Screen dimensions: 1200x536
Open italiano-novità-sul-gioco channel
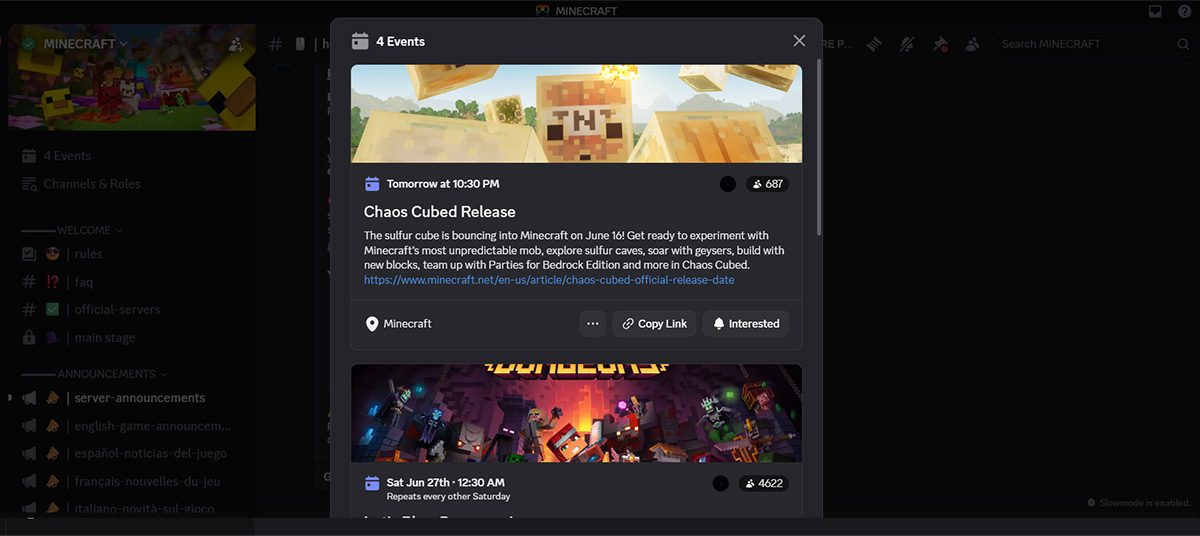[132, 508]
